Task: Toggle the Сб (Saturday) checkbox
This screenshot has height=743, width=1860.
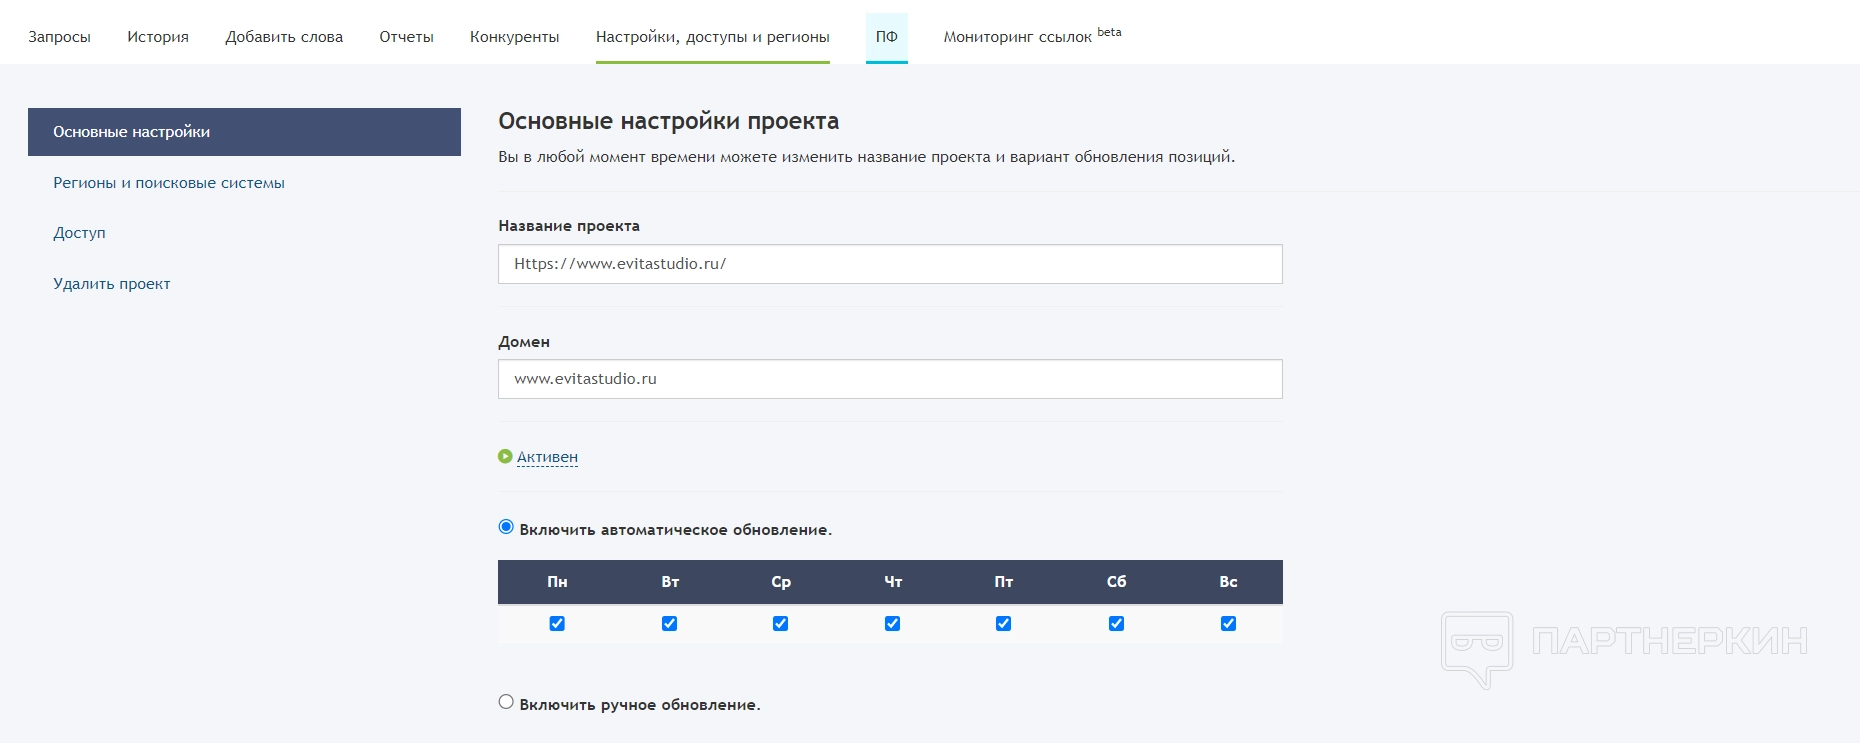Action: coord(1116,624)
